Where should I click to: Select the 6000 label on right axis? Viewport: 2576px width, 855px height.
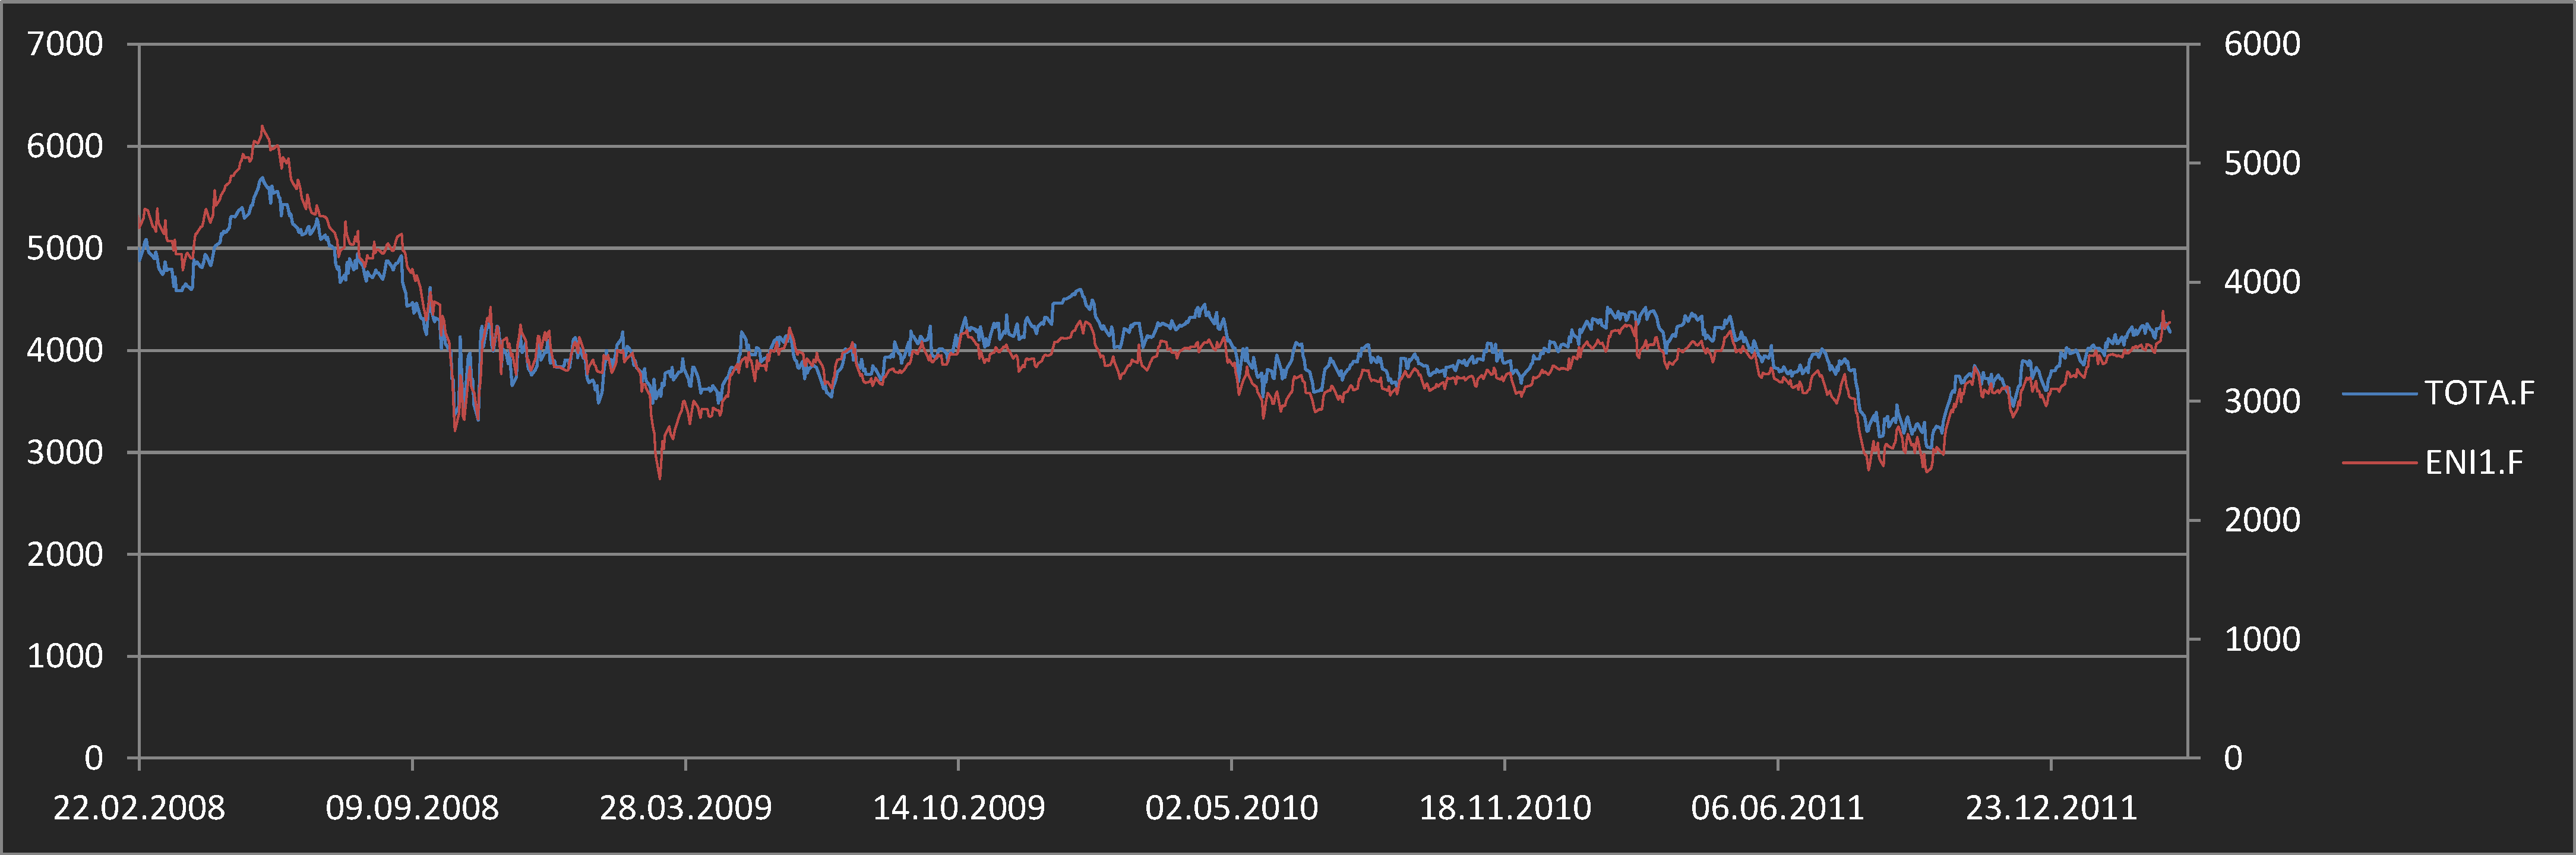(2261, 44)
